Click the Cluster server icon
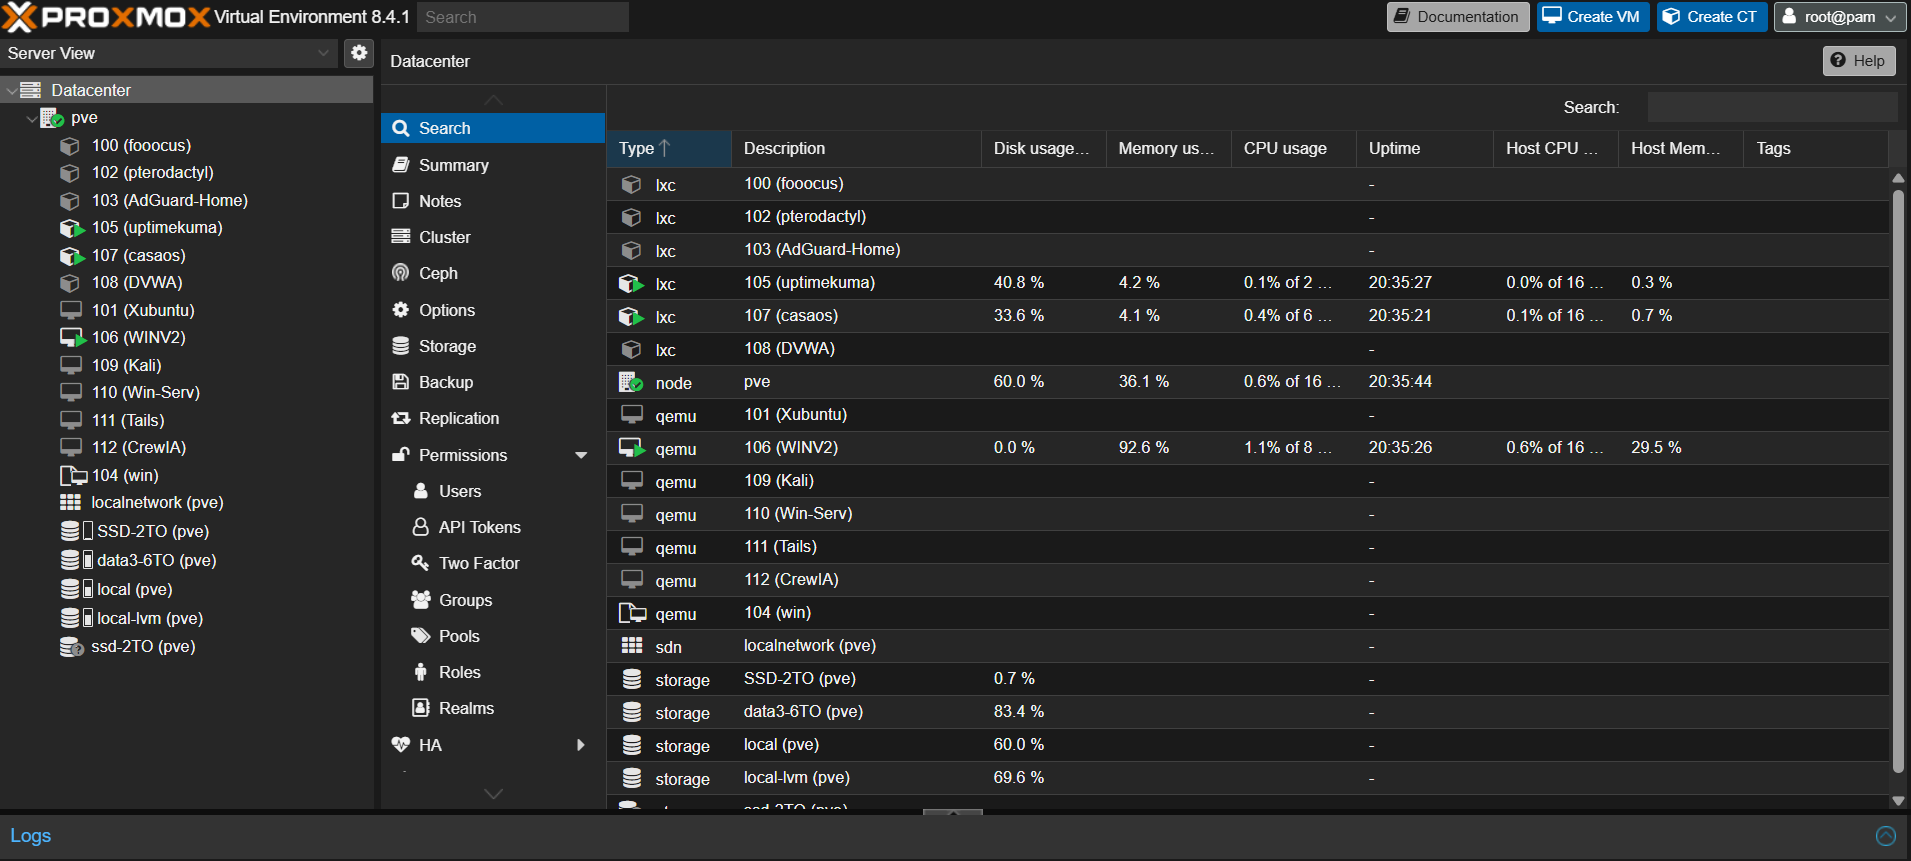 click(x=401, y=237)
